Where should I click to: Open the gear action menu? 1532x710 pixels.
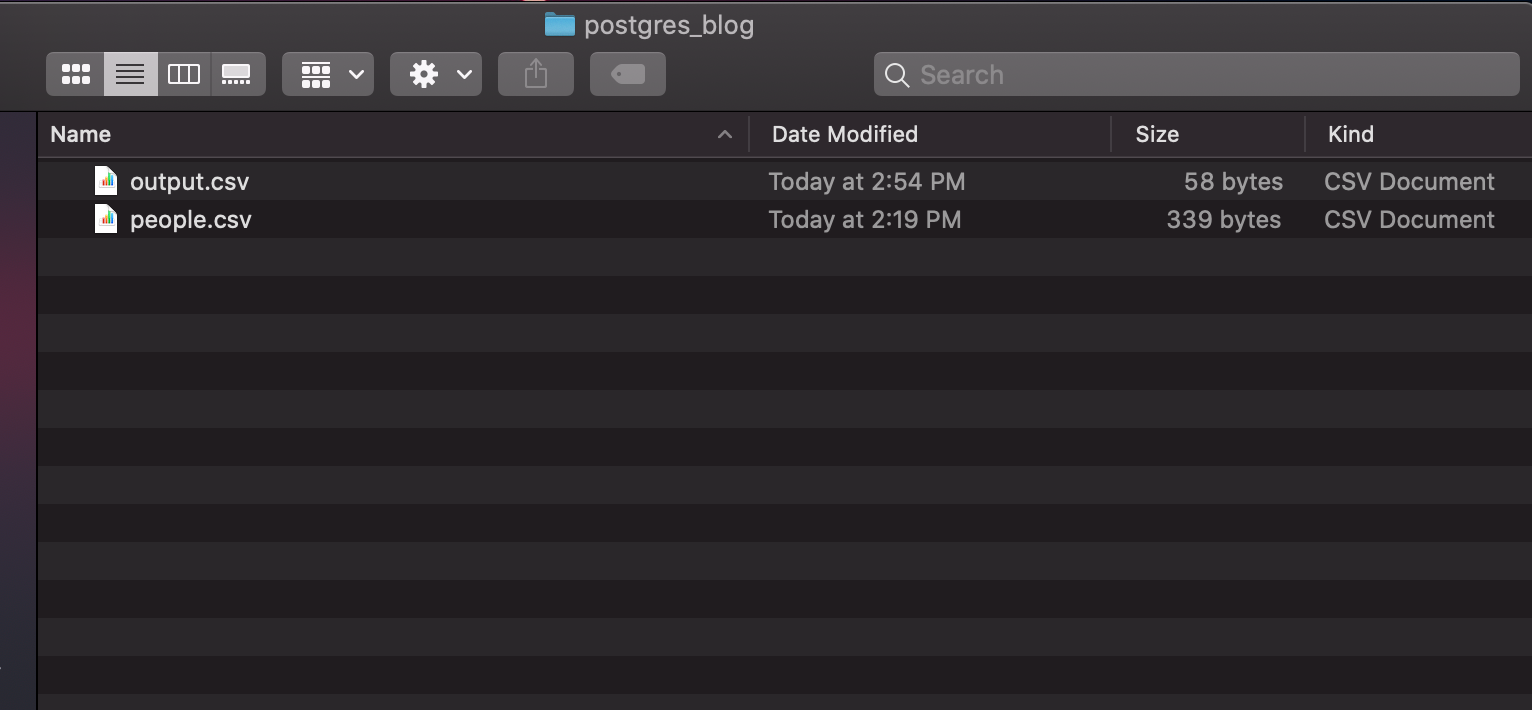(x=436, y=74)
